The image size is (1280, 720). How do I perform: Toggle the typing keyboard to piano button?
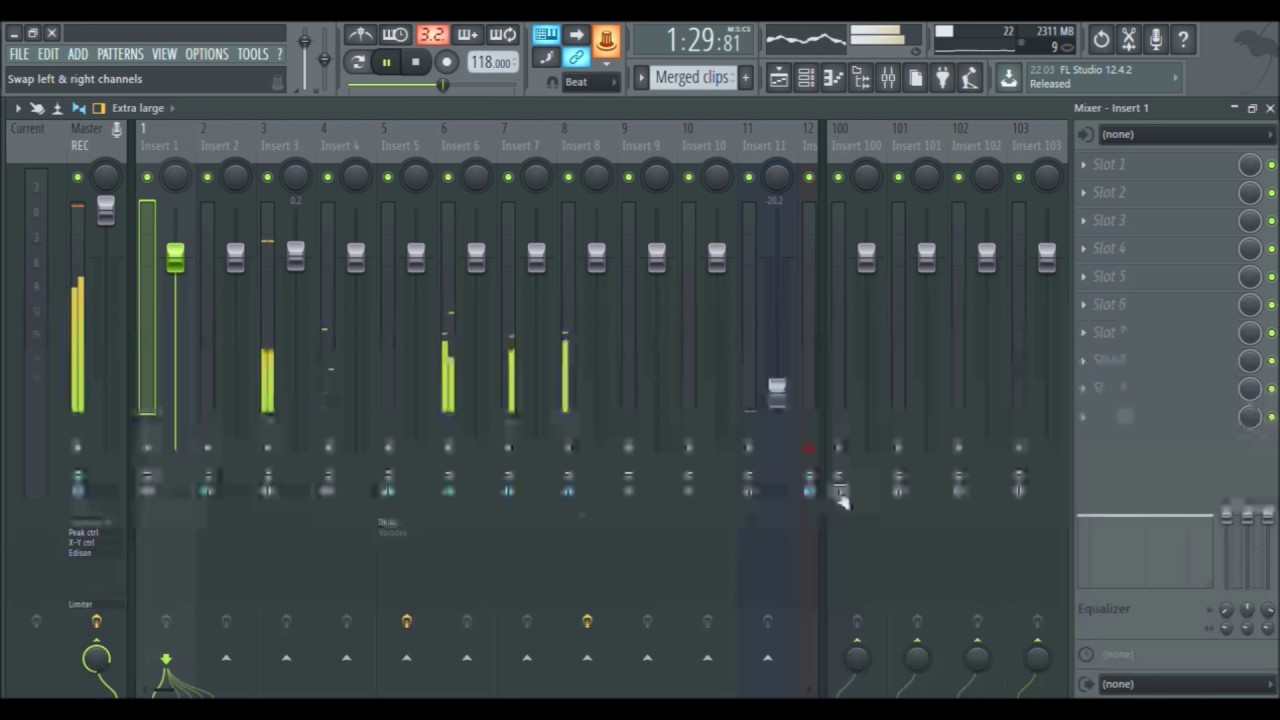546,36
